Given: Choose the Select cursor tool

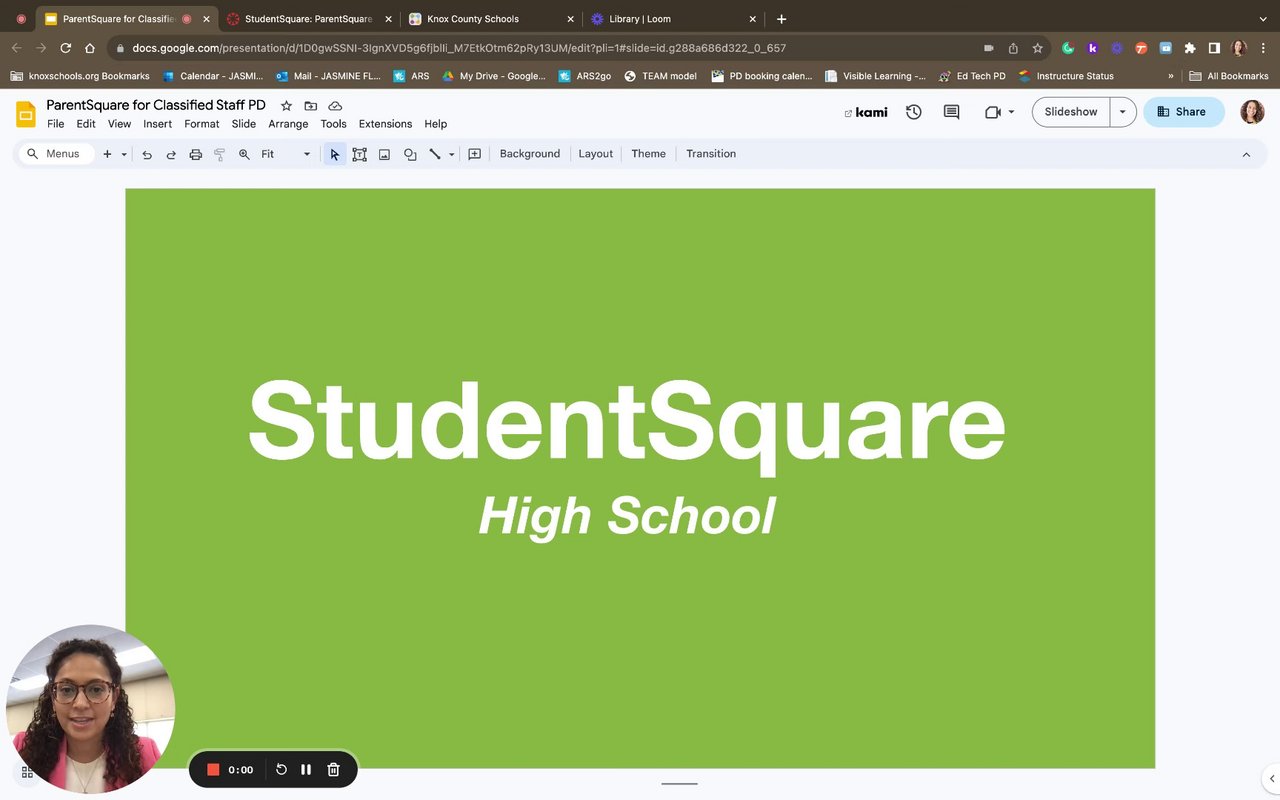Looking at the screenshot, I should click(335, 154).
